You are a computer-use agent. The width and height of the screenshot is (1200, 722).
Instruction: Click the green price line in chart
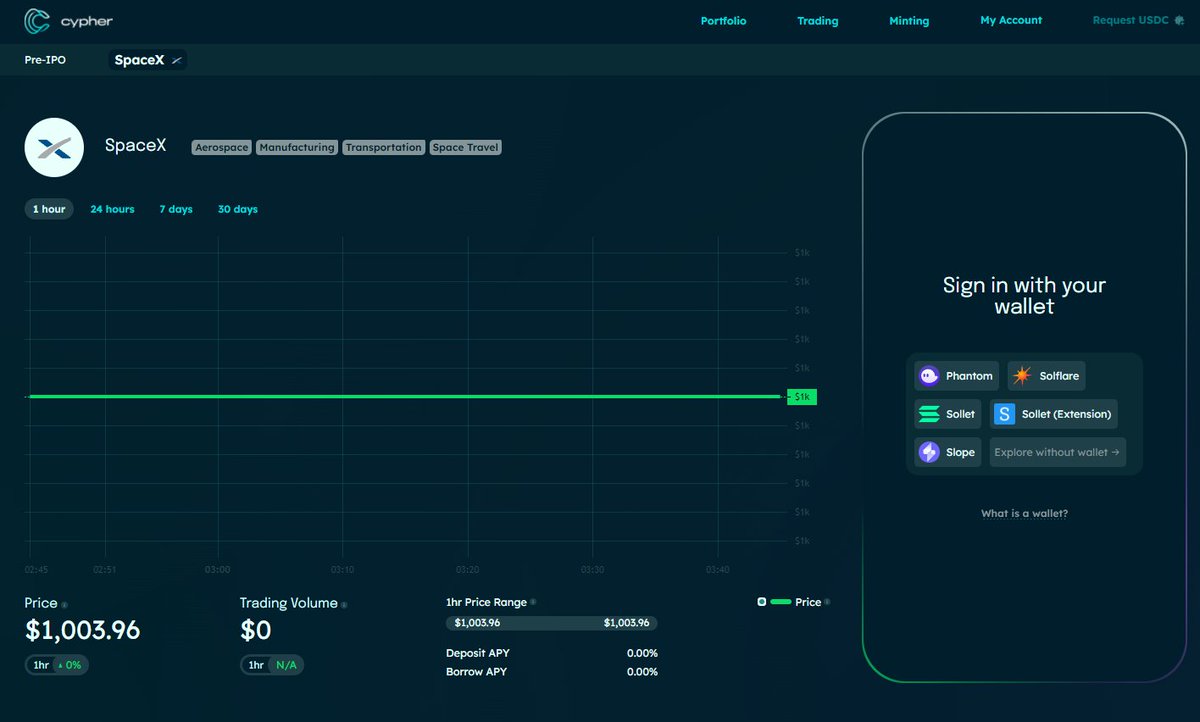pos(404,397)
